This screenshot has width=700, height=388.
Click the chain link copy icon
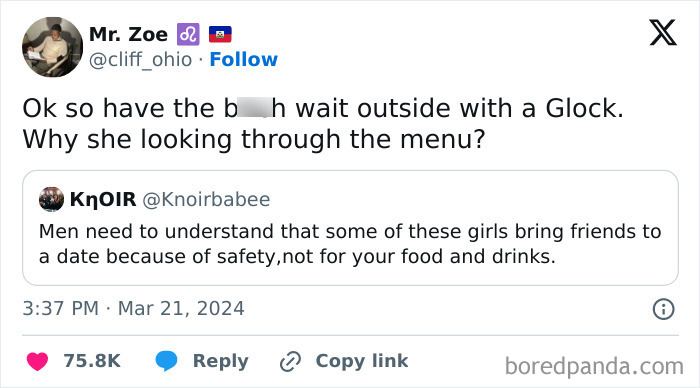click(x=291, y=361)
